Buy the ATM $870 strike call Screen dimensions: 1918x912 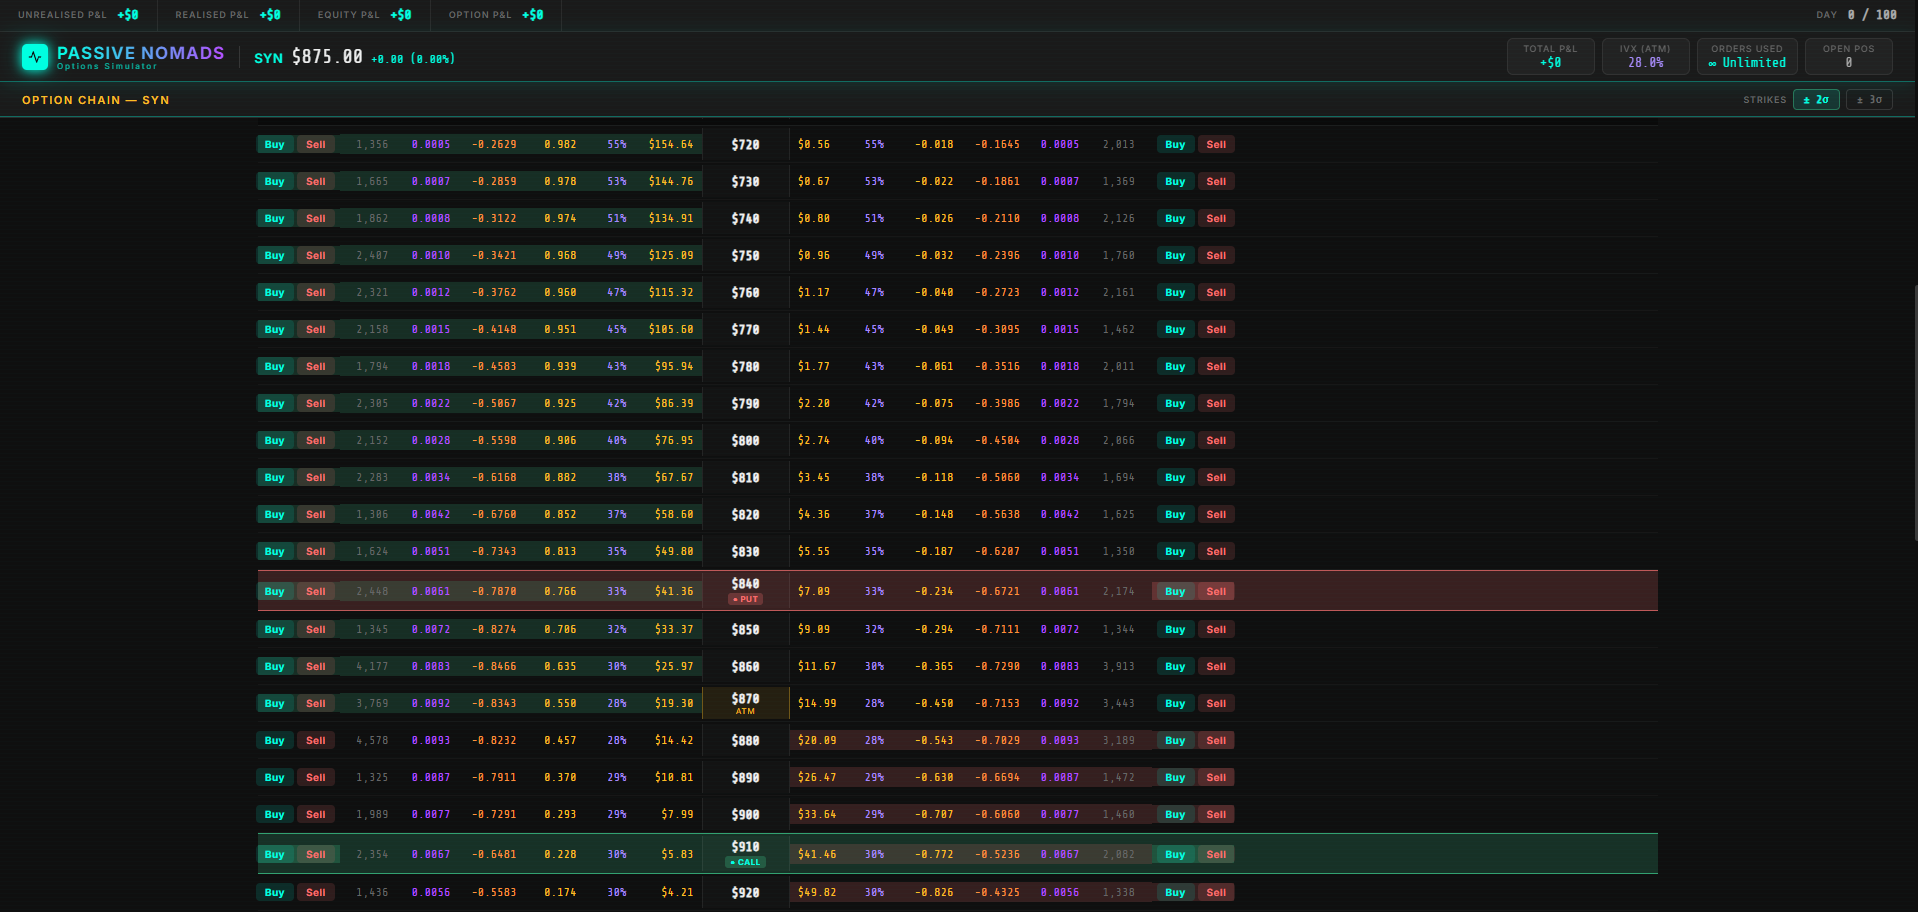275,704
